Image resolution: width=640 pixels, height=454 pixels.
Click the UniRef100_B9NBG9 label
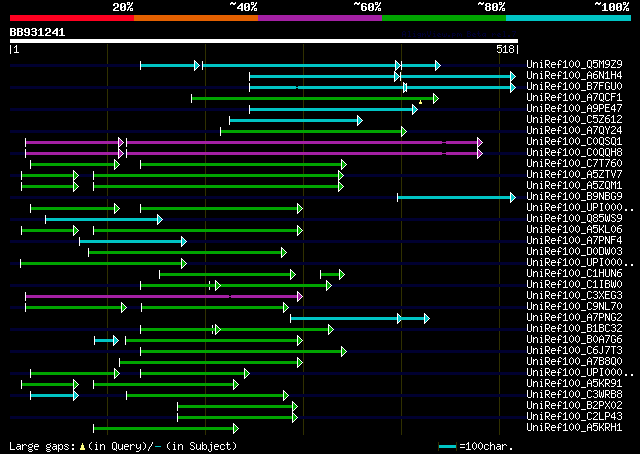[x=574, y=196]
